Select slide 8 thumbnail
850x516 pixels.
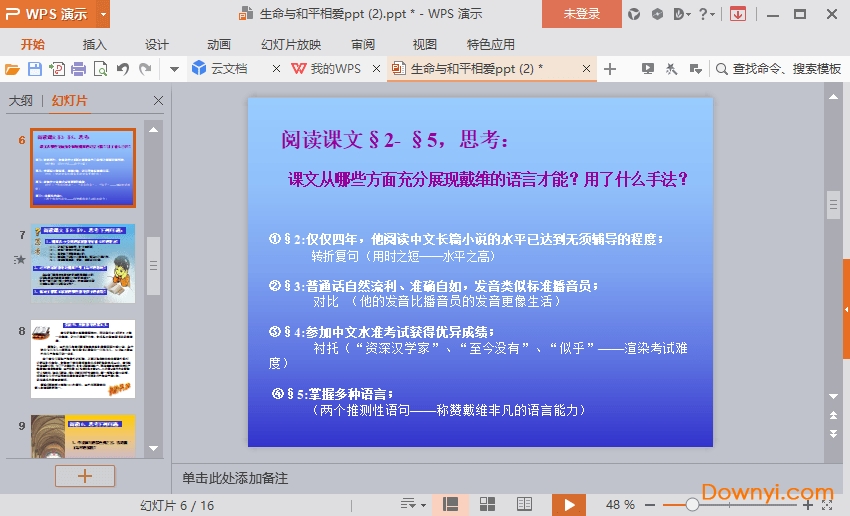coord(83,359)
